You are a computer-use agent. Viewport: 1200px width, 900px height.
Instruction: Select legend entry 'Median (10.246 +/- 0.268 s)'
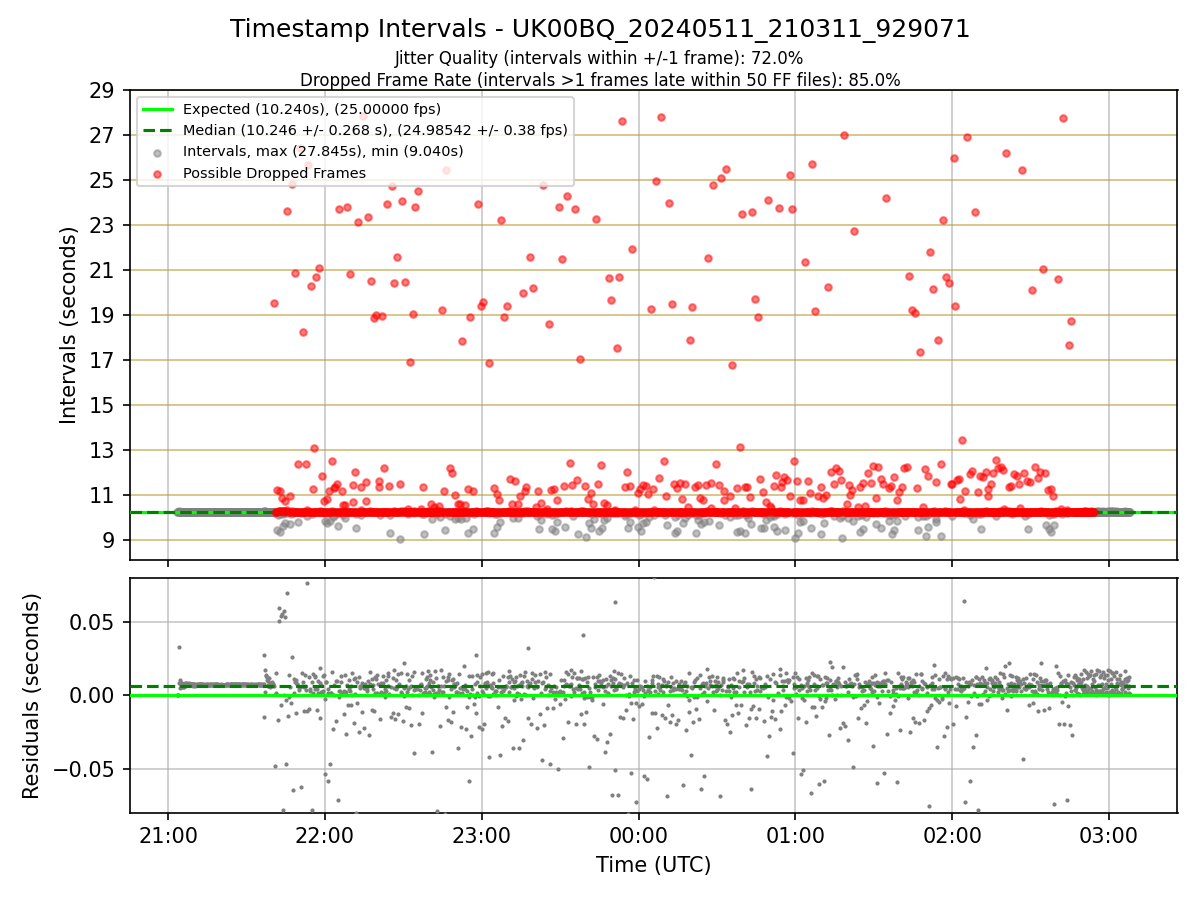(x=375, y=130)
